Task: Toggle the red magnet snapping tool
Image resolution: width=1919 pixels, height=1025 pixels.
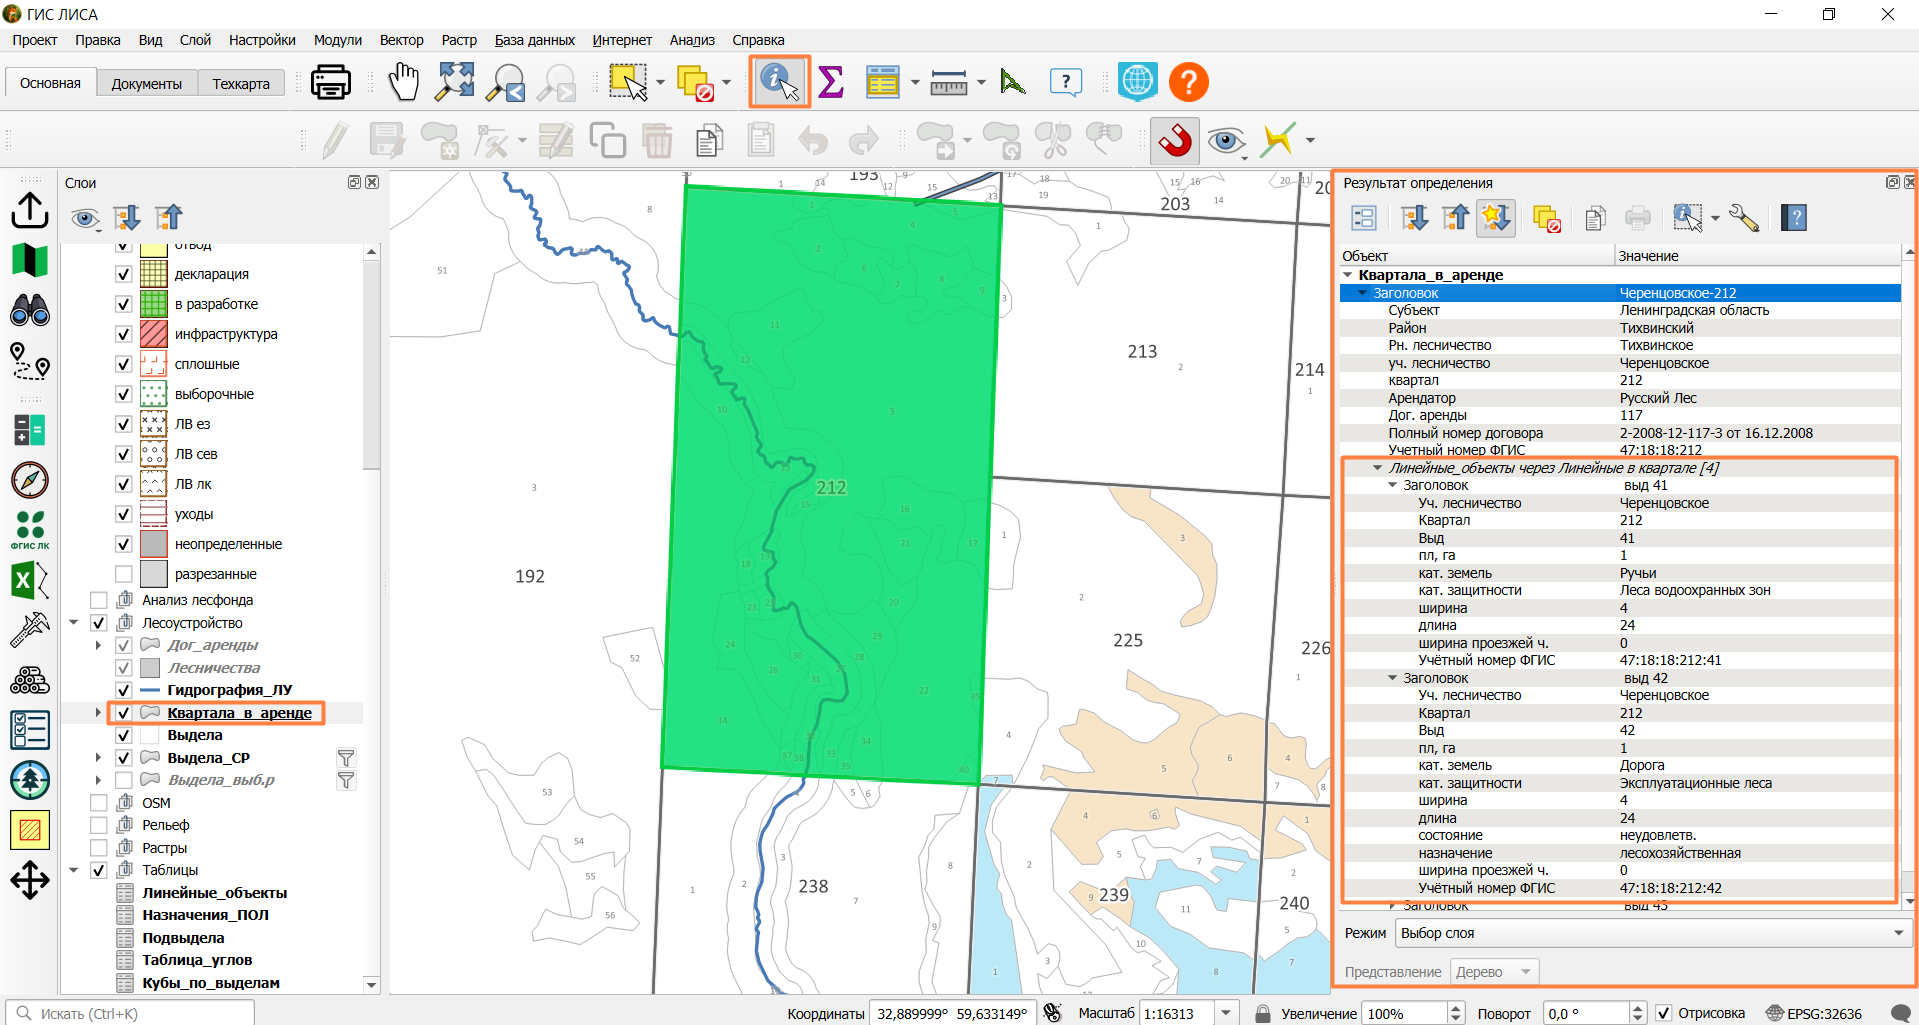Action: click(1175, 140)
